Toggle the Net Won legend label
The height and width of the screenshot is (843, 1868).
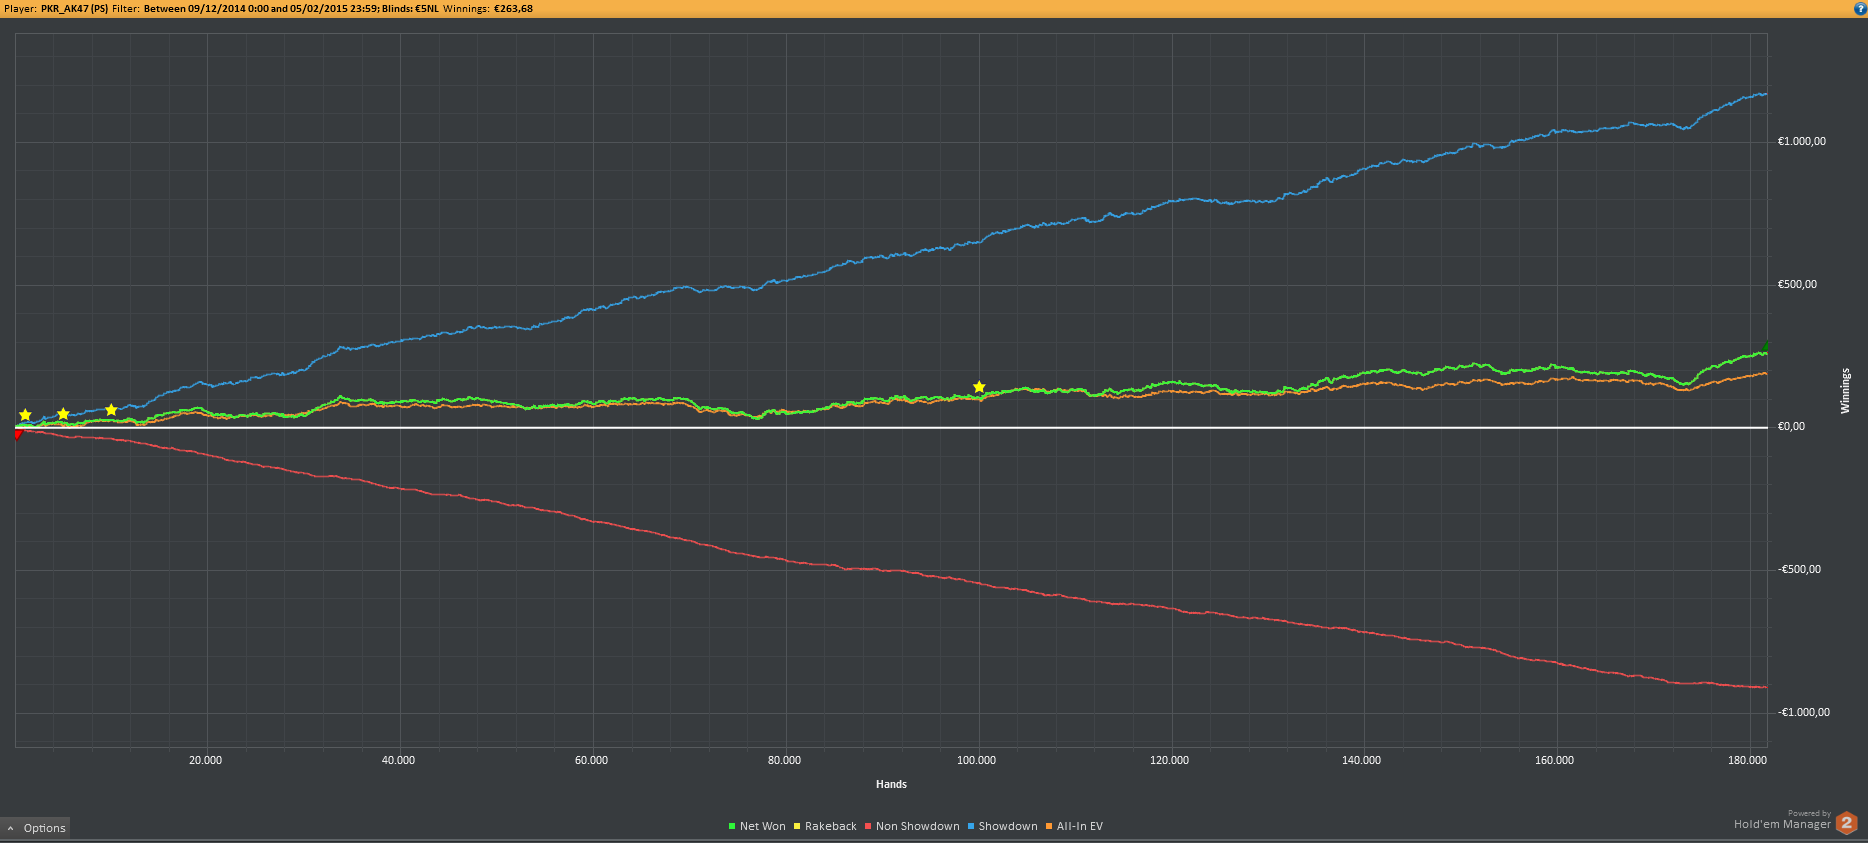coord(763,826)
